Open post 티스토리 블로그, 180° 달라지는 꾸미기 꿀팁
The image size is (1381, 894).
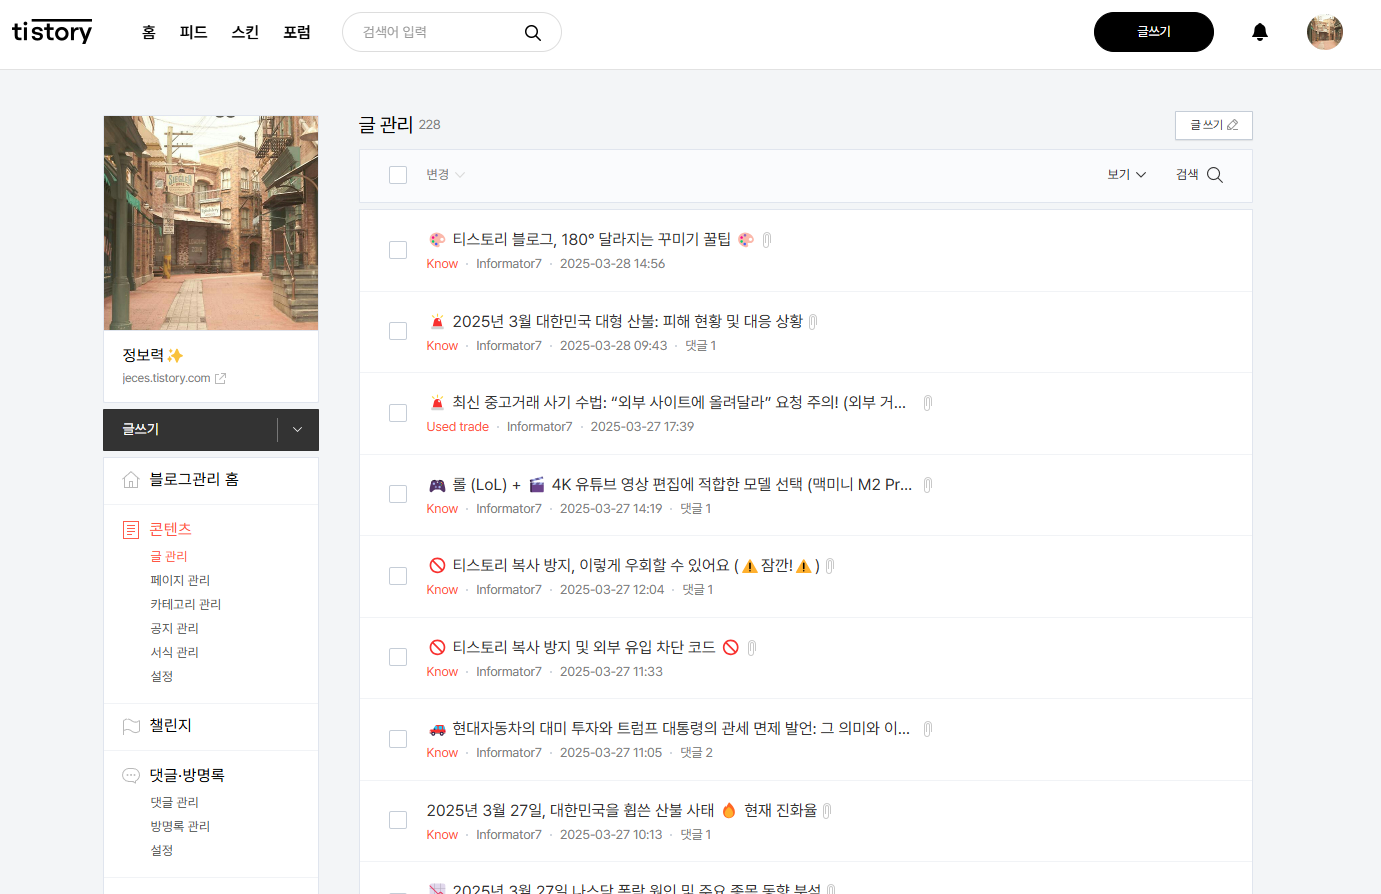tap(592, 240)
